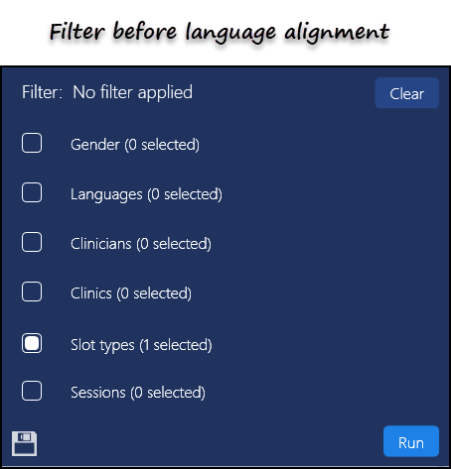451x469 pixels.
Task: Expand Clinicians (0 selected) options
Action: (x=141, y=244)
